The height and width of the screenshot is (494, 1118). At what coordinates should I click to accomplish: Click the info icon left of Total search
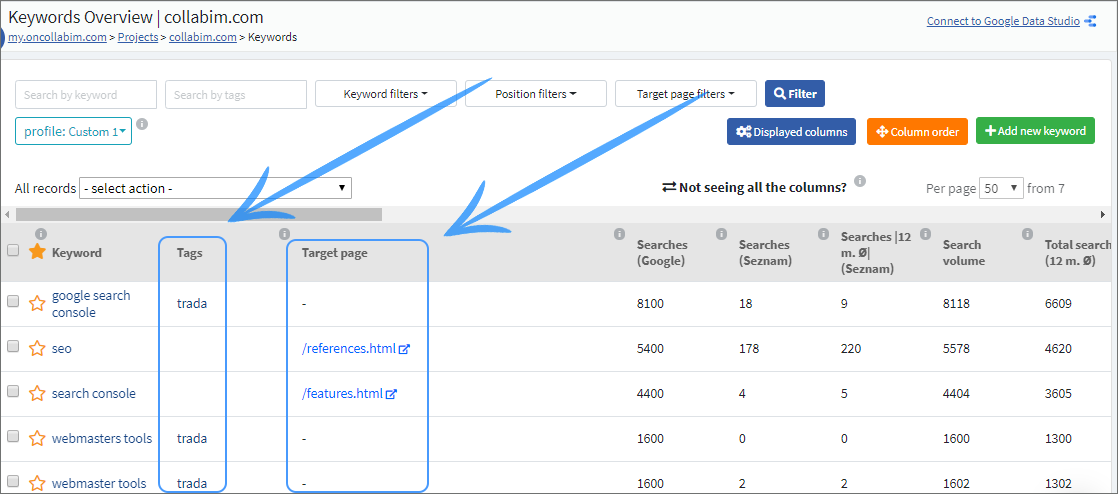coord(1027,233)
